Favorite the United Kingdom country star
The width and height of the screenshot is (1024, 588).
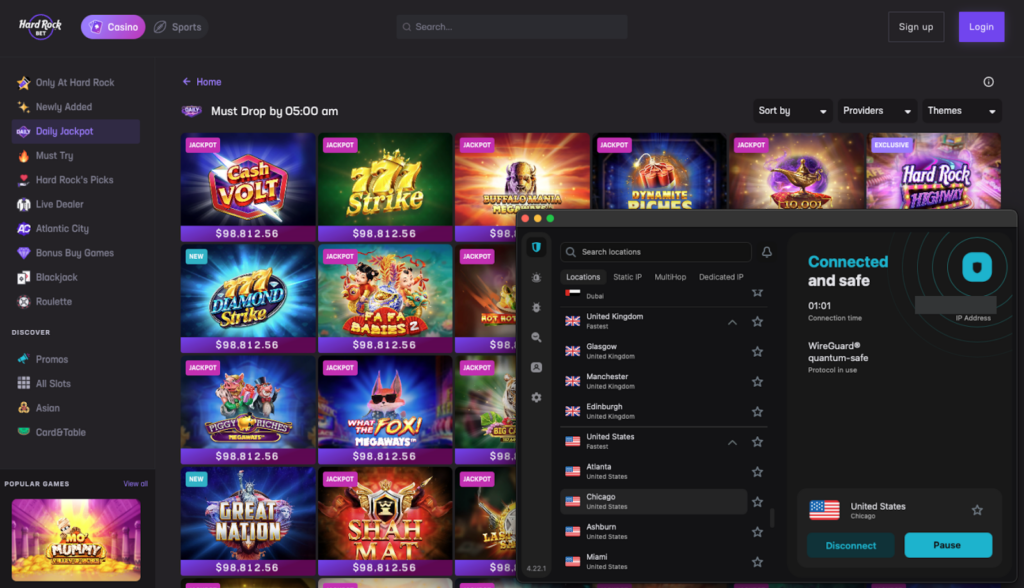pyautogui.click(x=758, y=321)
